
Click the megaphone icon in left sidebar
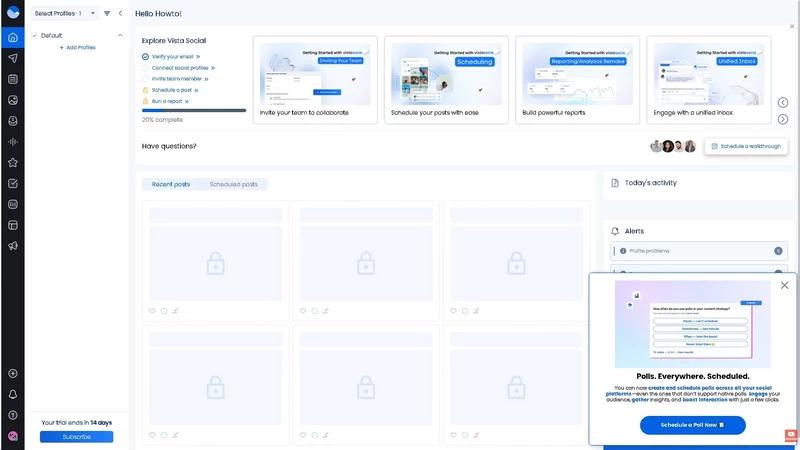pos(13,246)
